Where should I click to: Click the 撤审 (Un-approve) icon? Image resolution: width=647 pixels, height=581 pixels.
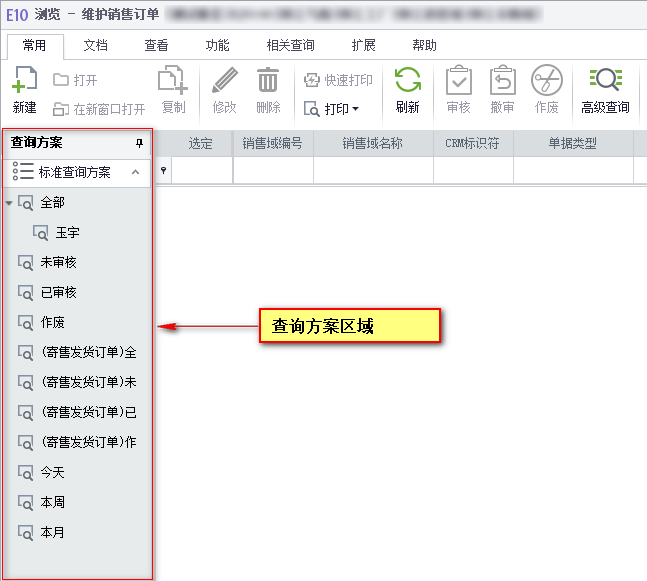[502, 81]
